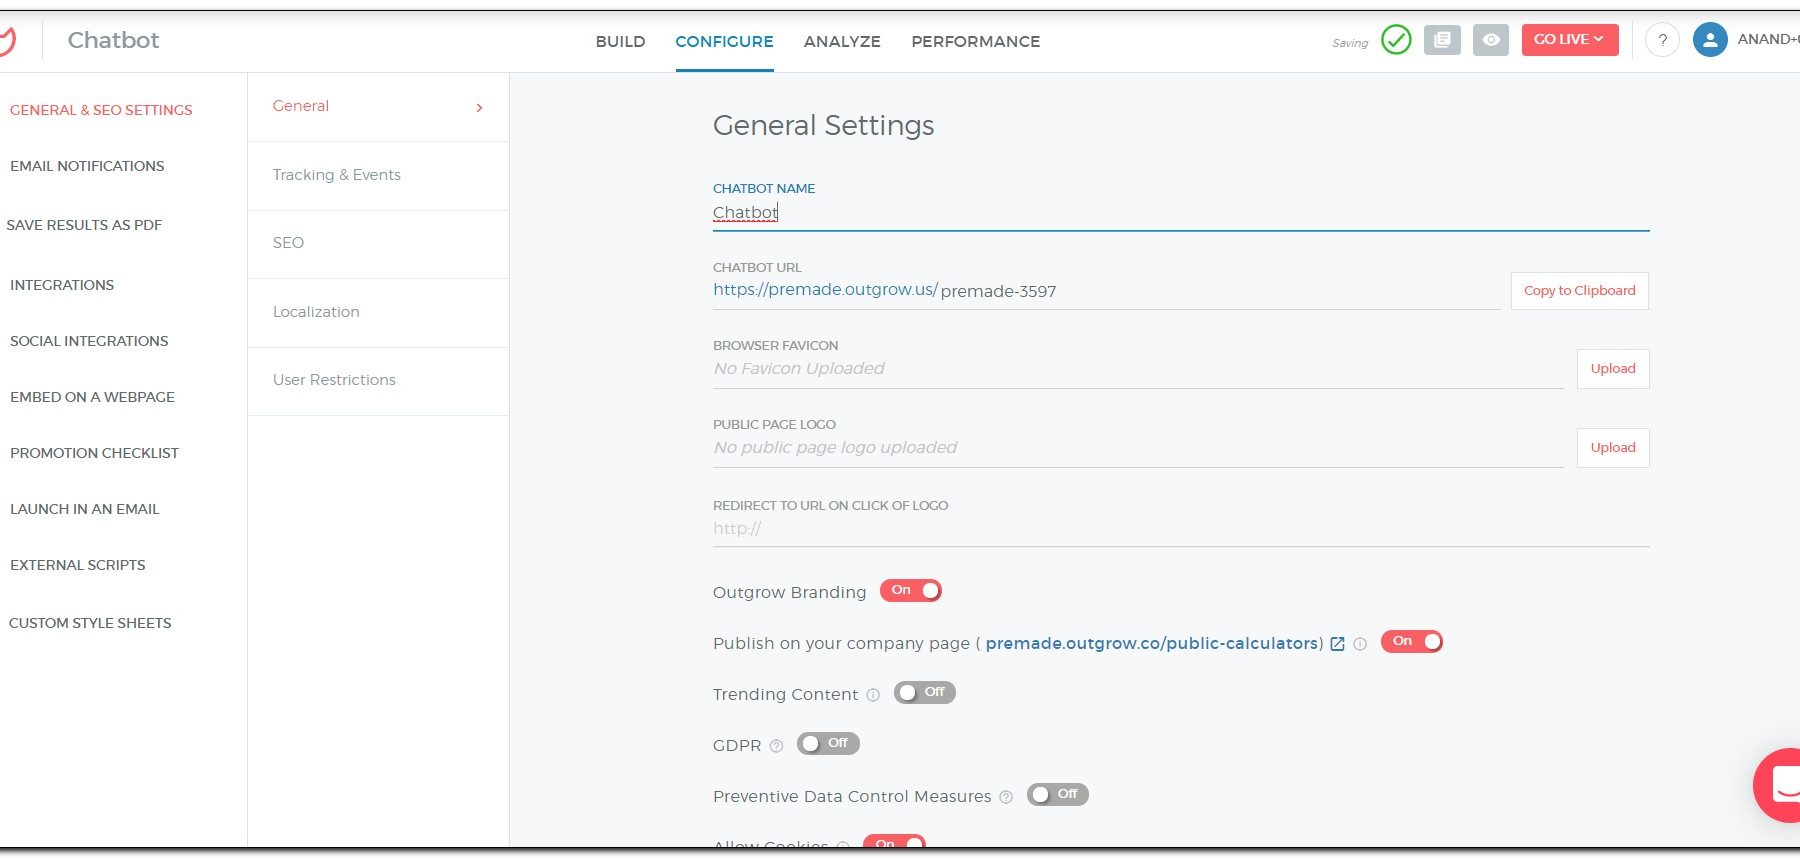
Task: Click the eye preview icon
Action: click(x=1491, y=40)
